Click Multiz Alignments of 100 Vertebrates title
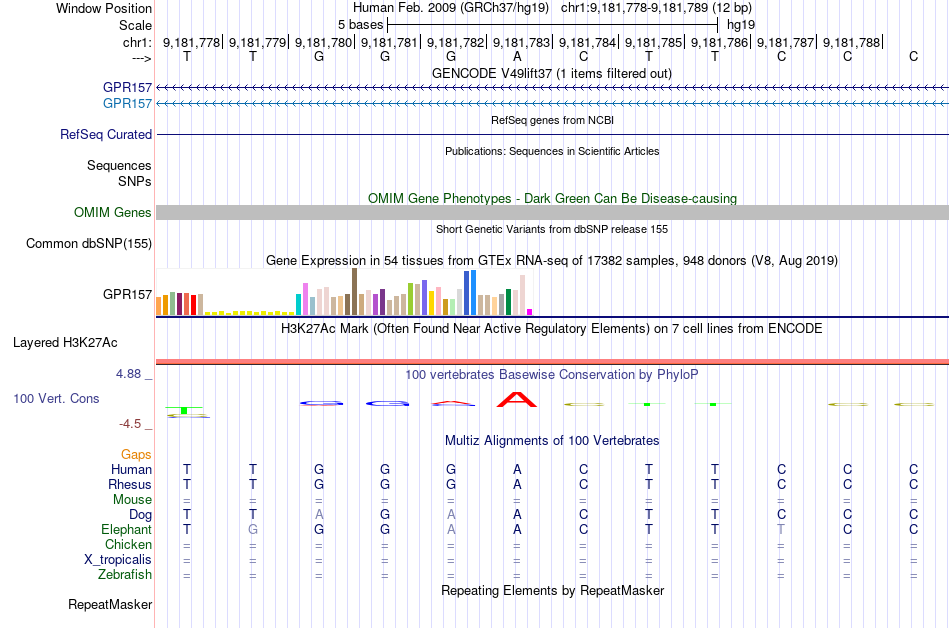Screen dimensions: 950x628 552,441
